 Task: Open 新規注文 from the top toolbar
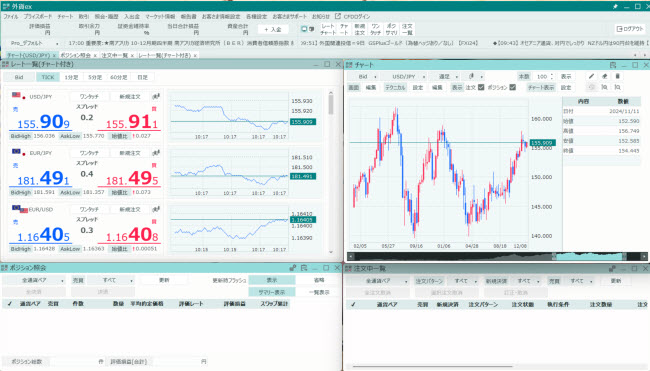pos(359,29)
